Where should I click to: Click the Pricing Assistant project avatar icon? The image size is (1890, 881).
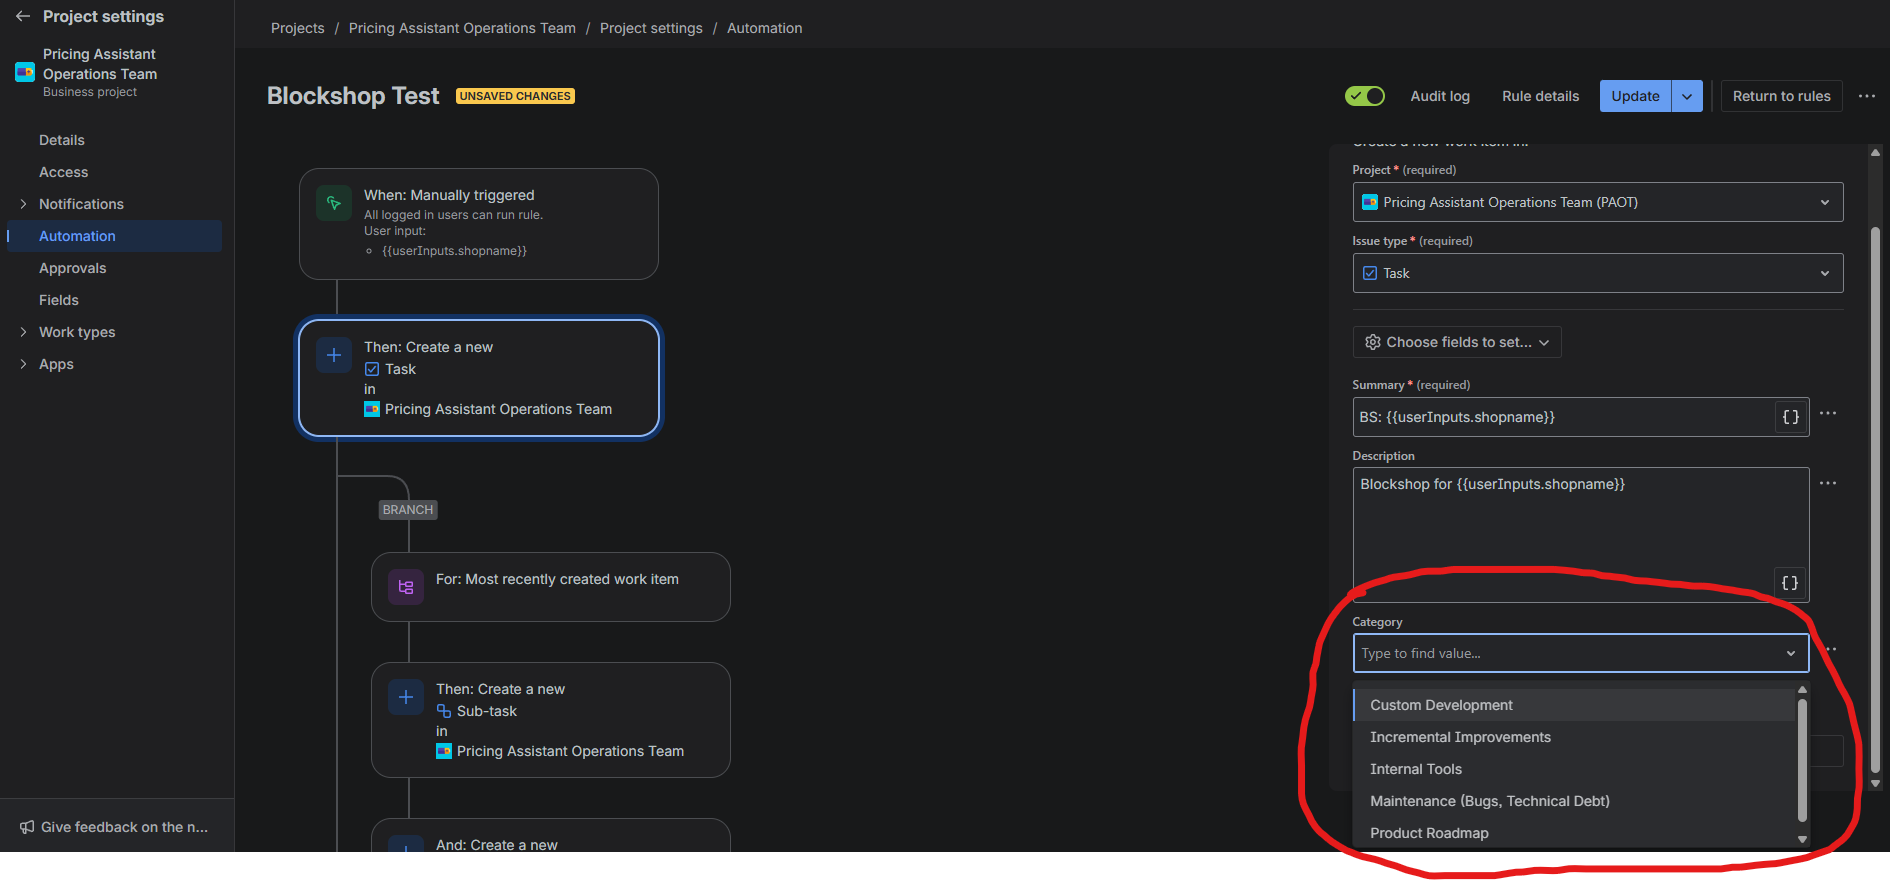[x=25, y=72]
